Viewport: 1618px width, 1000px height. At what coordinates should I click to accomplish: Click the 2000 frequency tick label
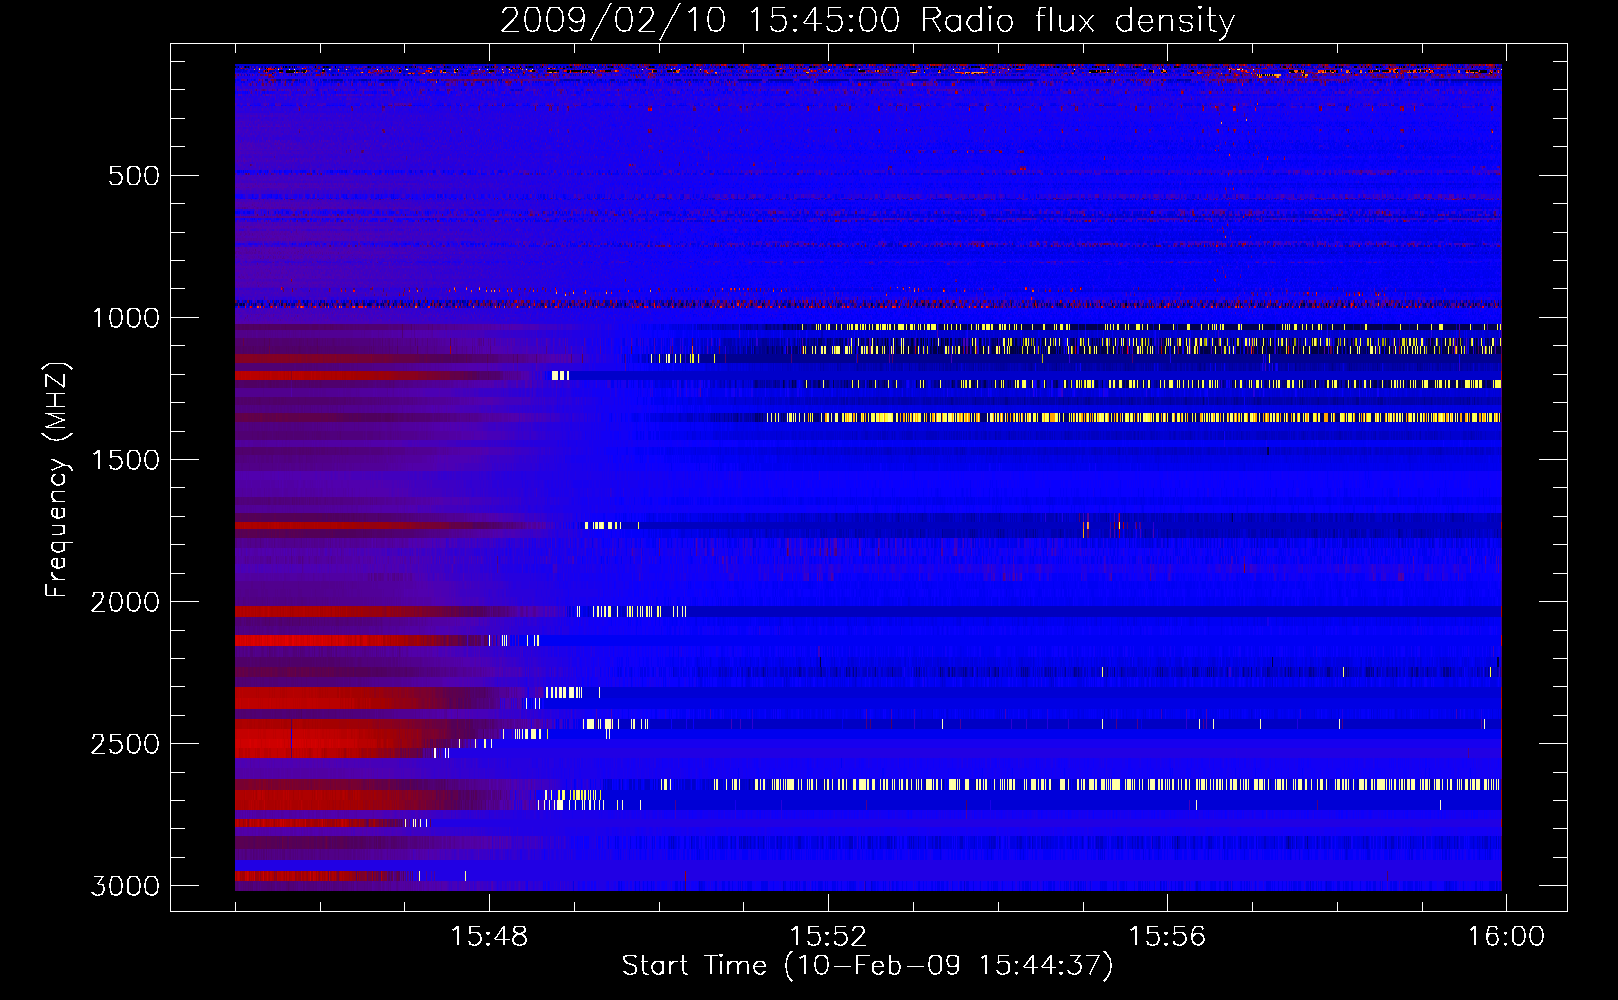coord(125,602)
